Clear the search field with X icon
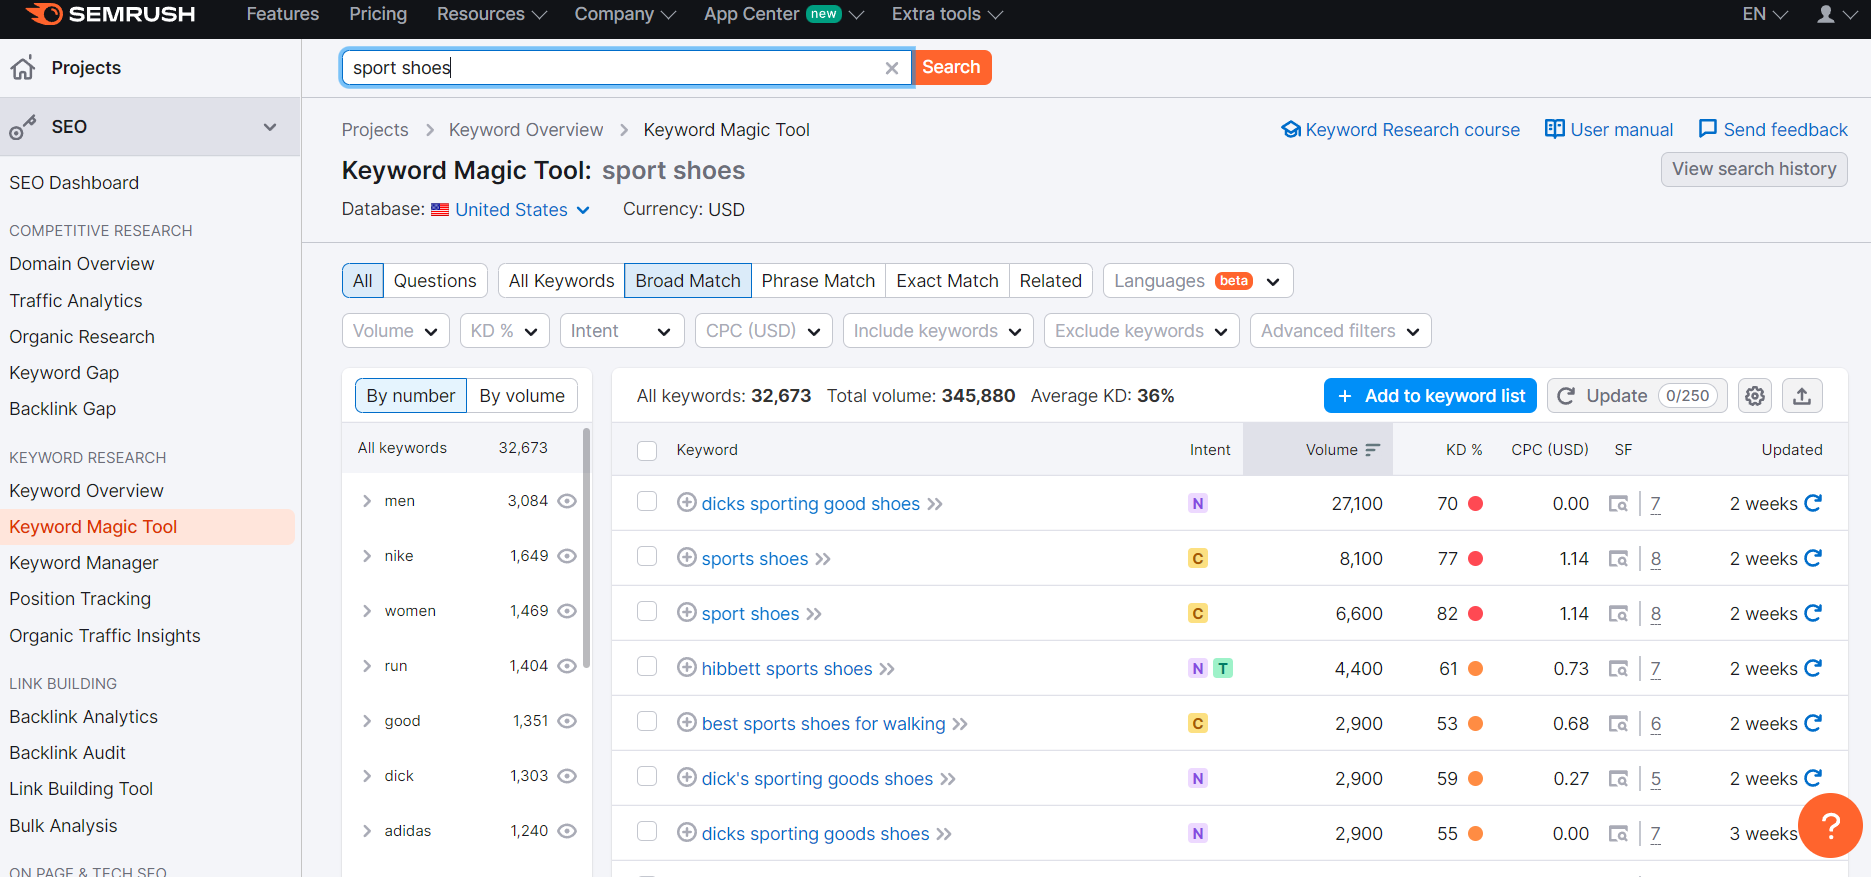The width and height of the screenshot is (1871, 877). pyautogui.click(x=891, y=68)
